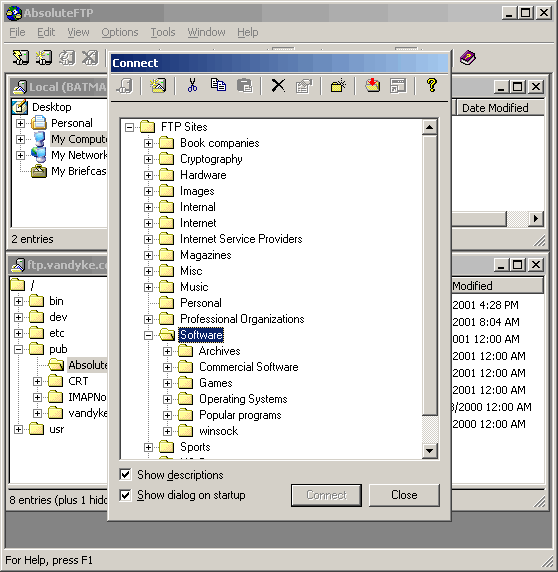Click the grayed window layout icon in dialog toolbar
This screenshot has width=558, height=572.
[x=398, y=86]
